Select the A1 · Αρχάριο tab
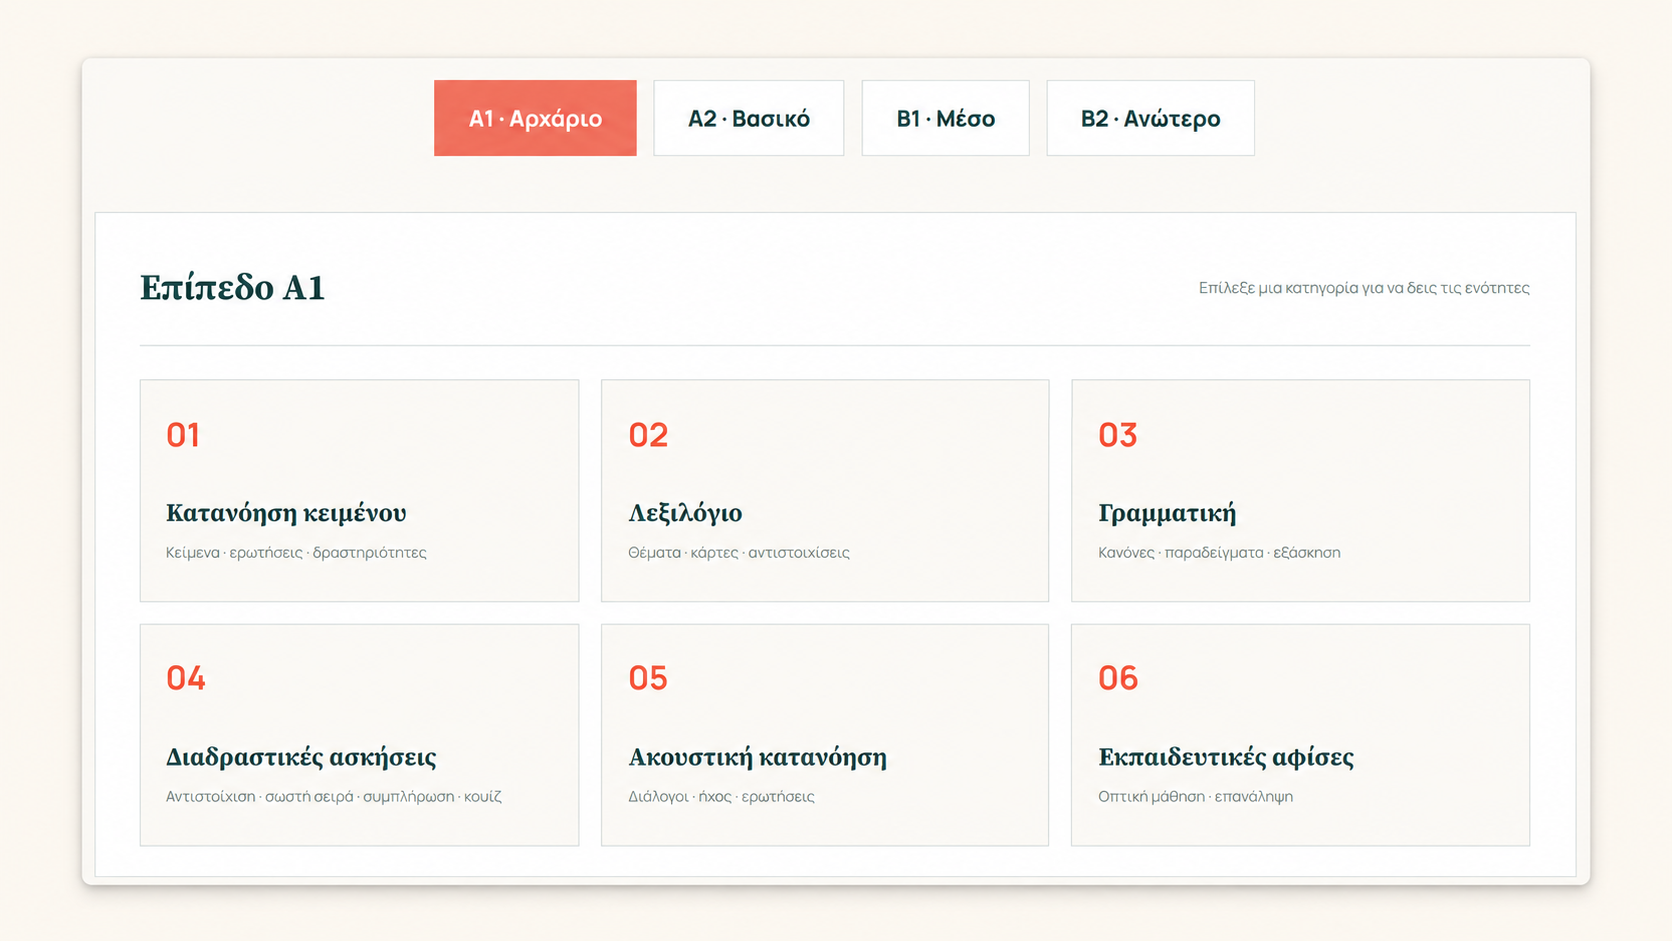This screenshot has height=941, width=1672. (535, 118)
